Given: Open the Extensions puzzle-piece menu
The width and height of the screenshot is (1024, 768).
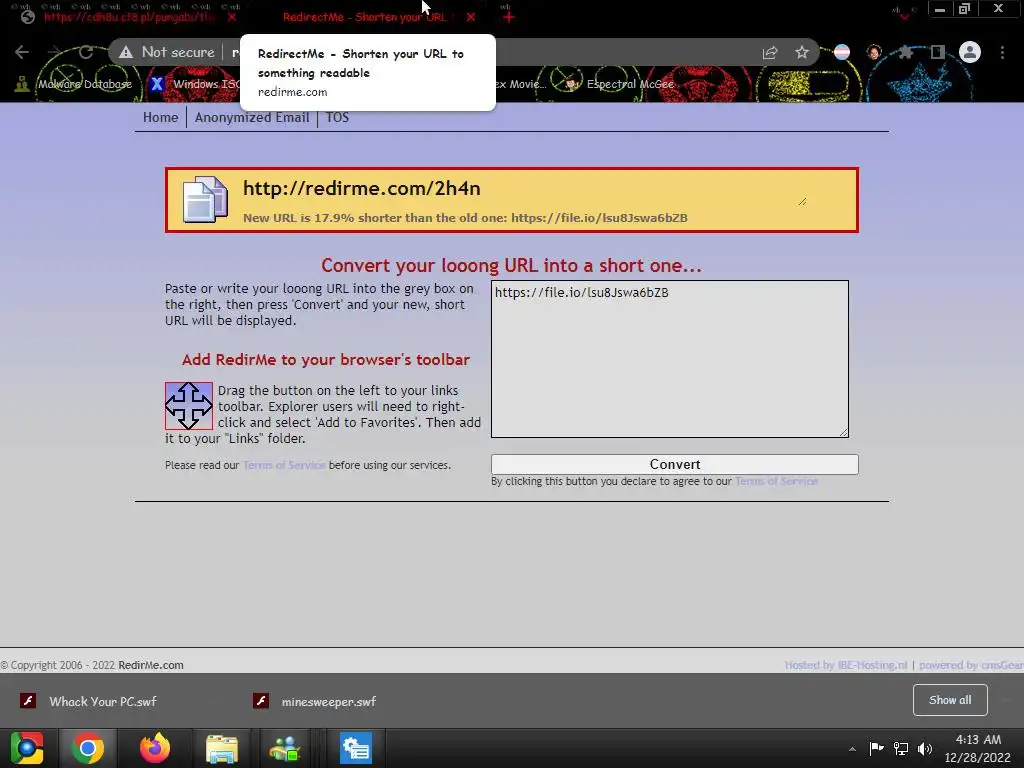Looking at the screenshot, I should 906,52.
